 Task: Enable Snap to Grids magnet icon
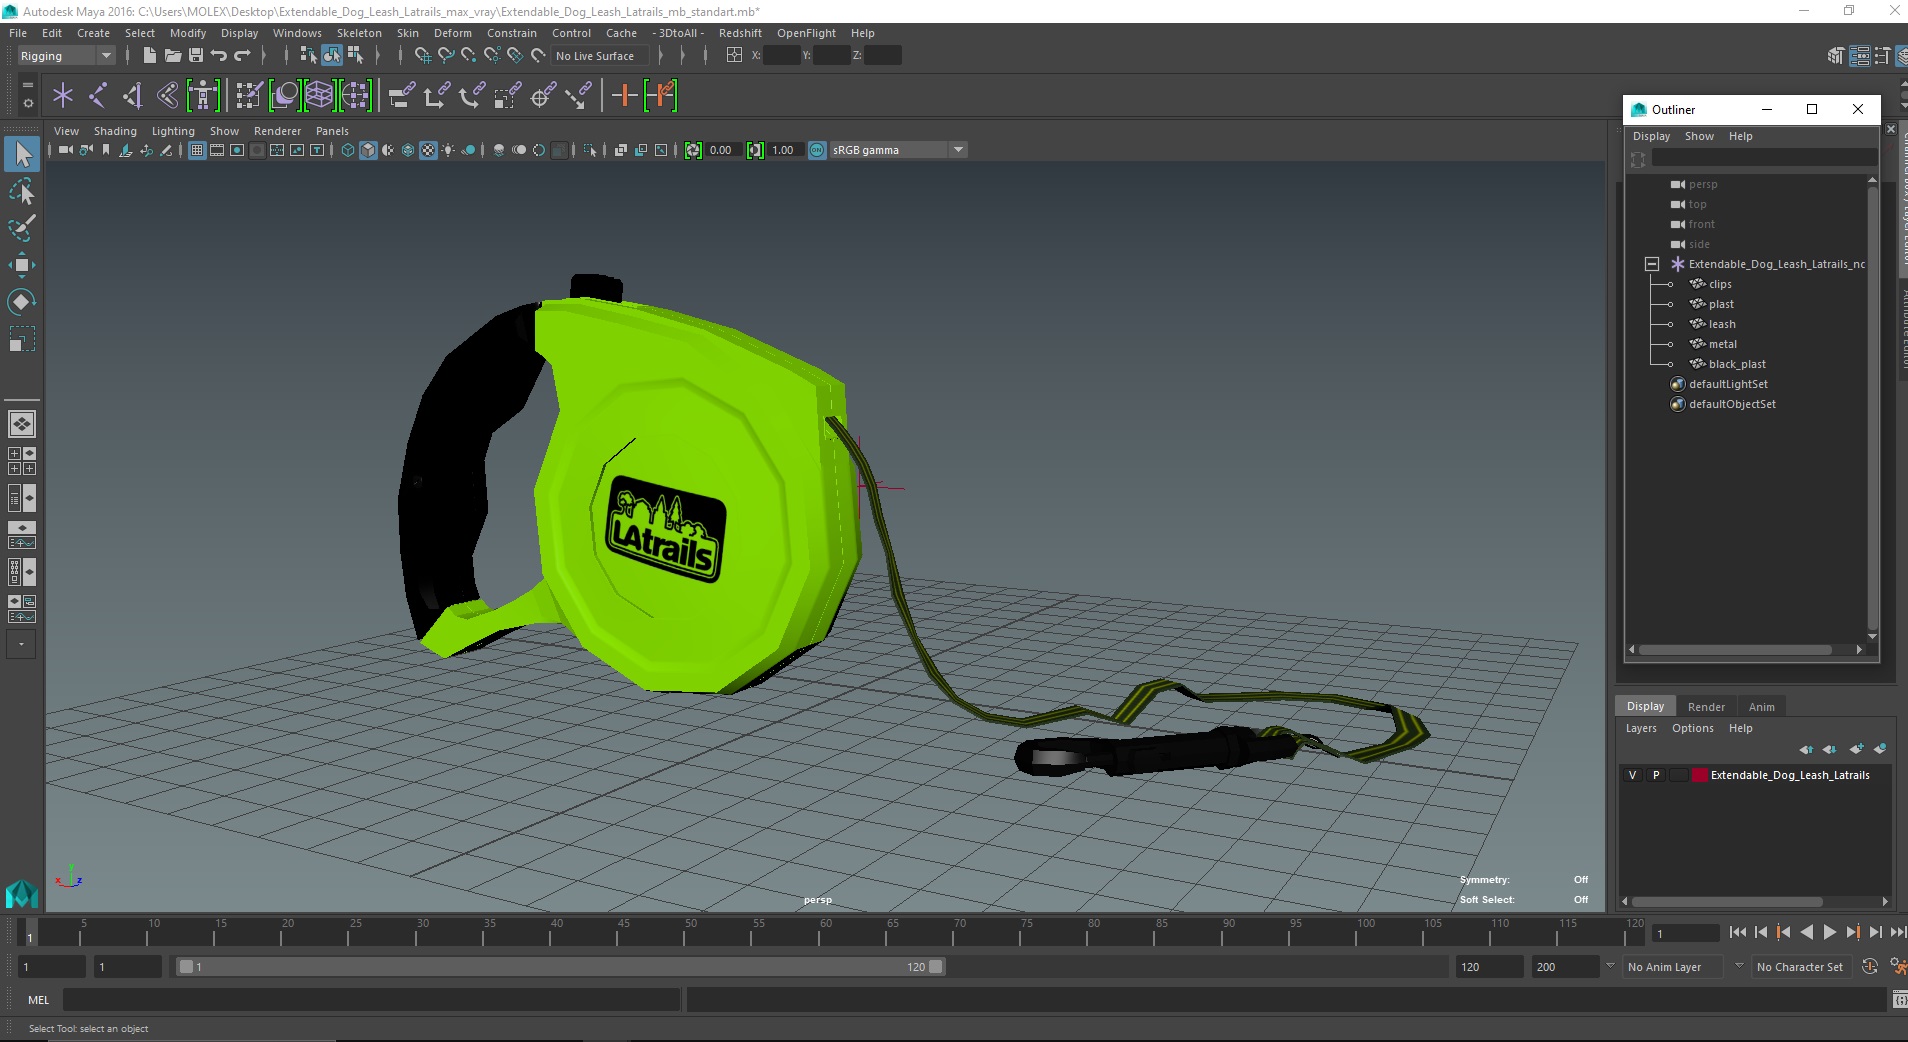422,56
